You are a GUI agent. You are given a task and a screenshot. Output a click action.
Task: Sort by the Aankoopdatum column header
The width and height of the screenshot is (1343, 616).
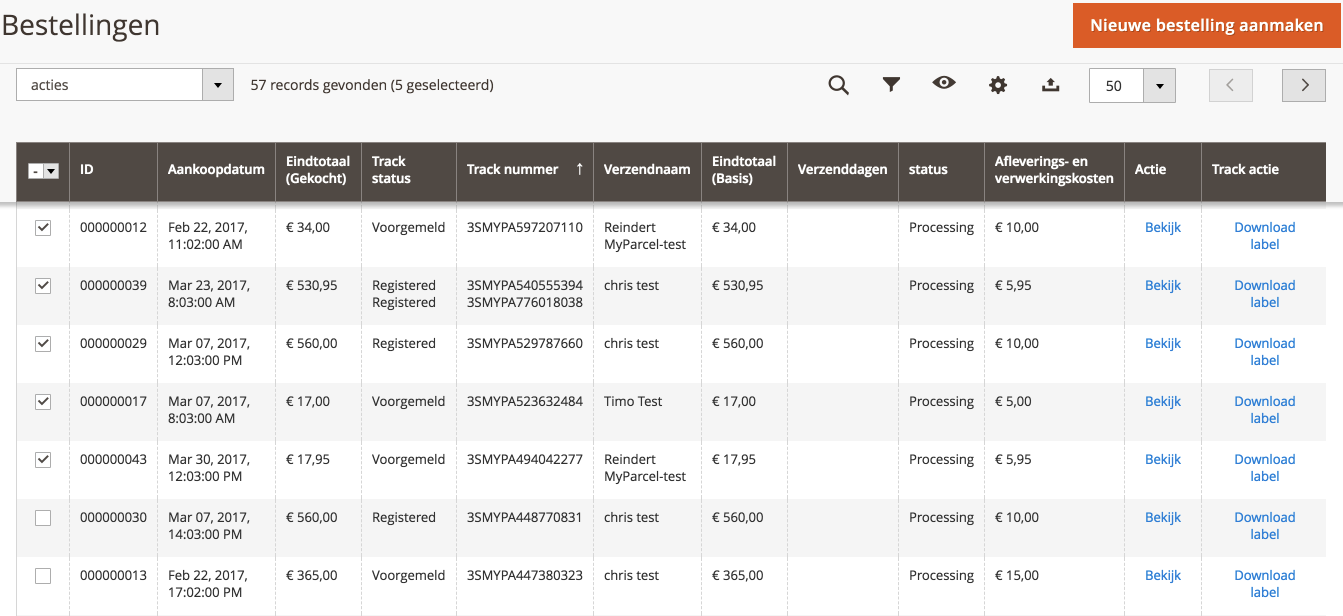coord(216,169)
